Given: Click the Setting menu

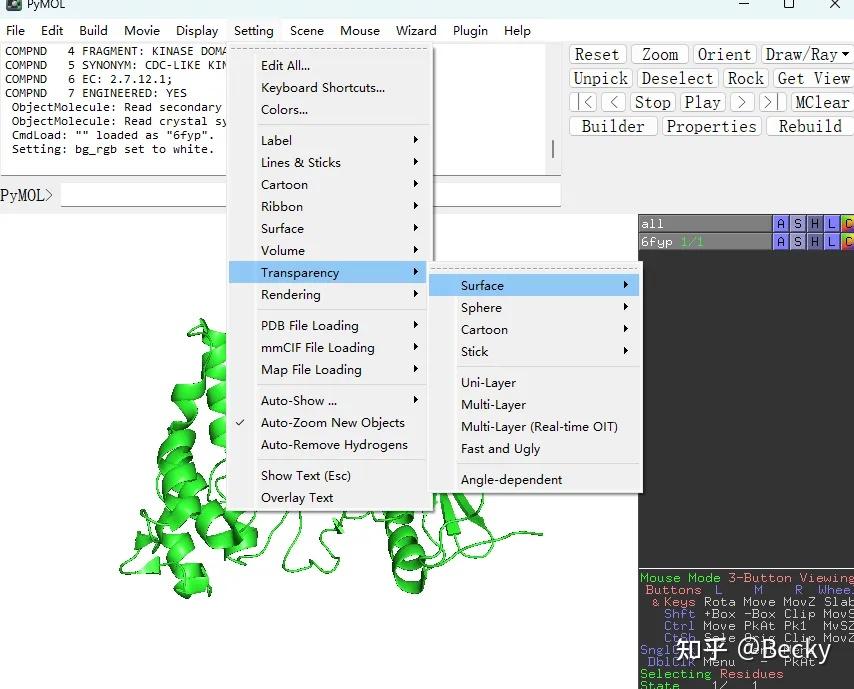Looking at the screenshot, I should click(x=253, y=31).
